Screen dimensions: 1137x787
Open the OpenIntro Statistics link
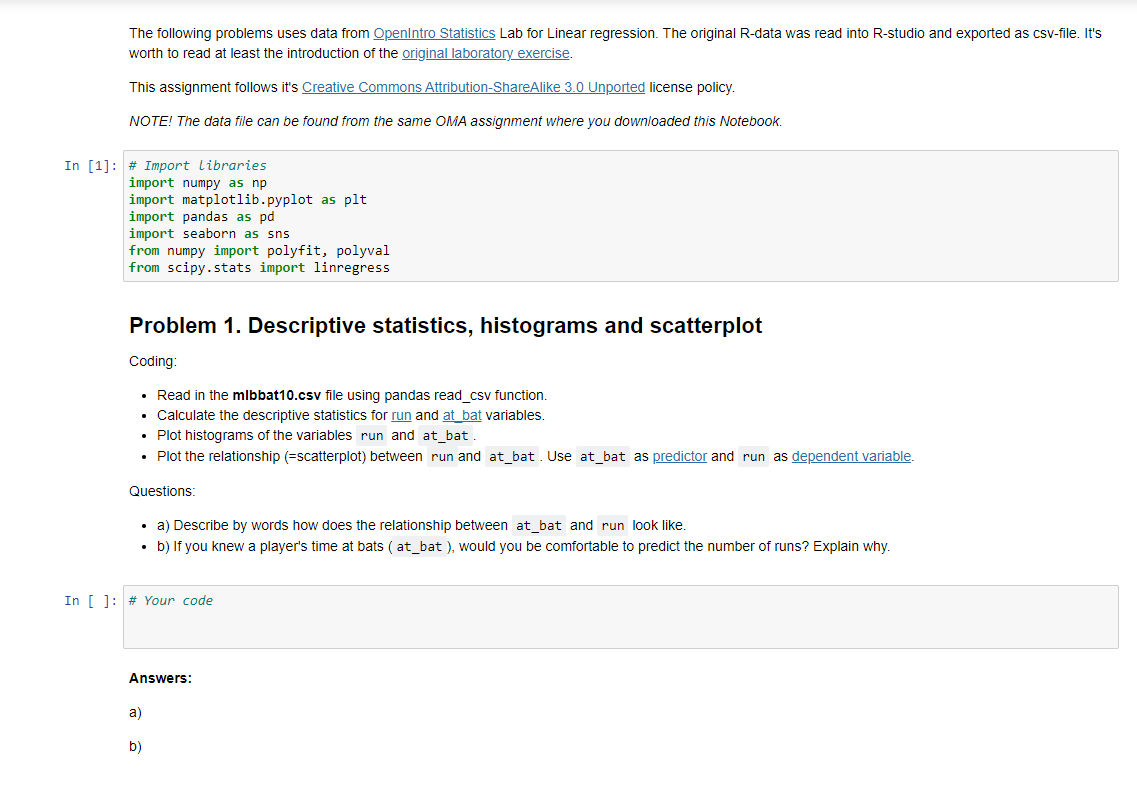tap(434, 33)
